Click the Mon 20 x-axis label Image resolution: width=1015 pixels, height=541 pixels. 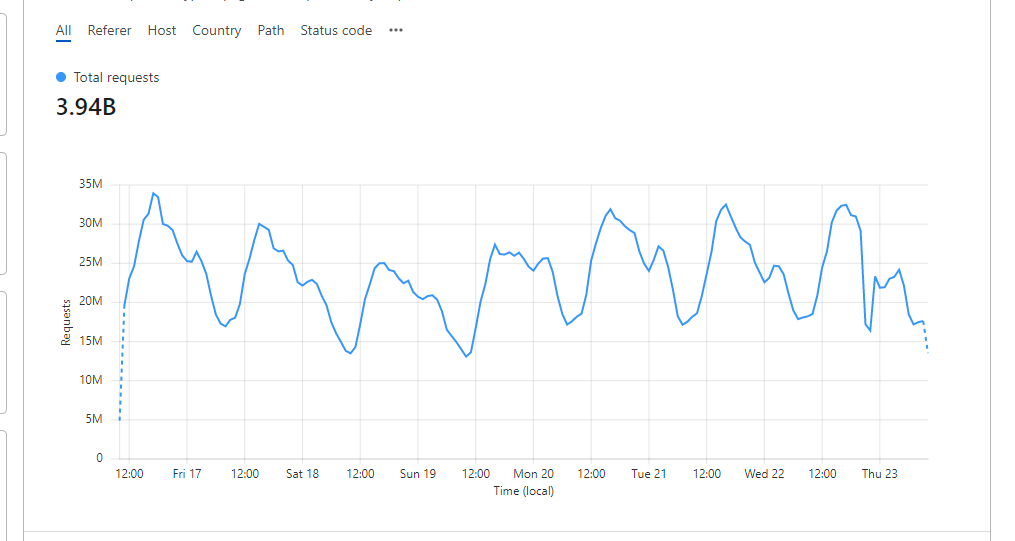533,474
